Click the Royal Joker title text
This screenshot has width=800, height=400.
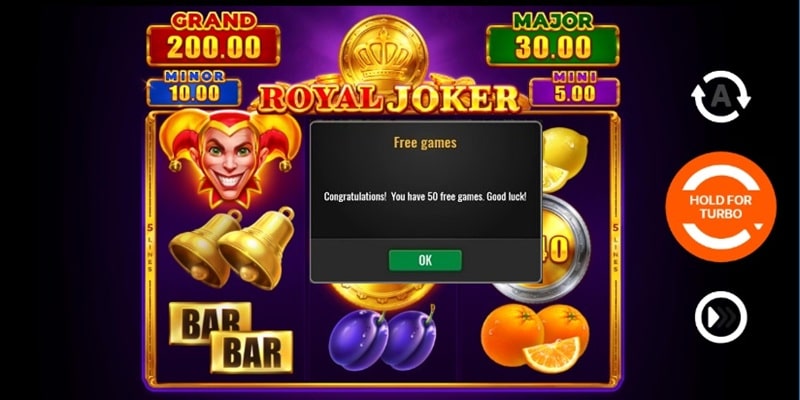[x=388, y=98]
